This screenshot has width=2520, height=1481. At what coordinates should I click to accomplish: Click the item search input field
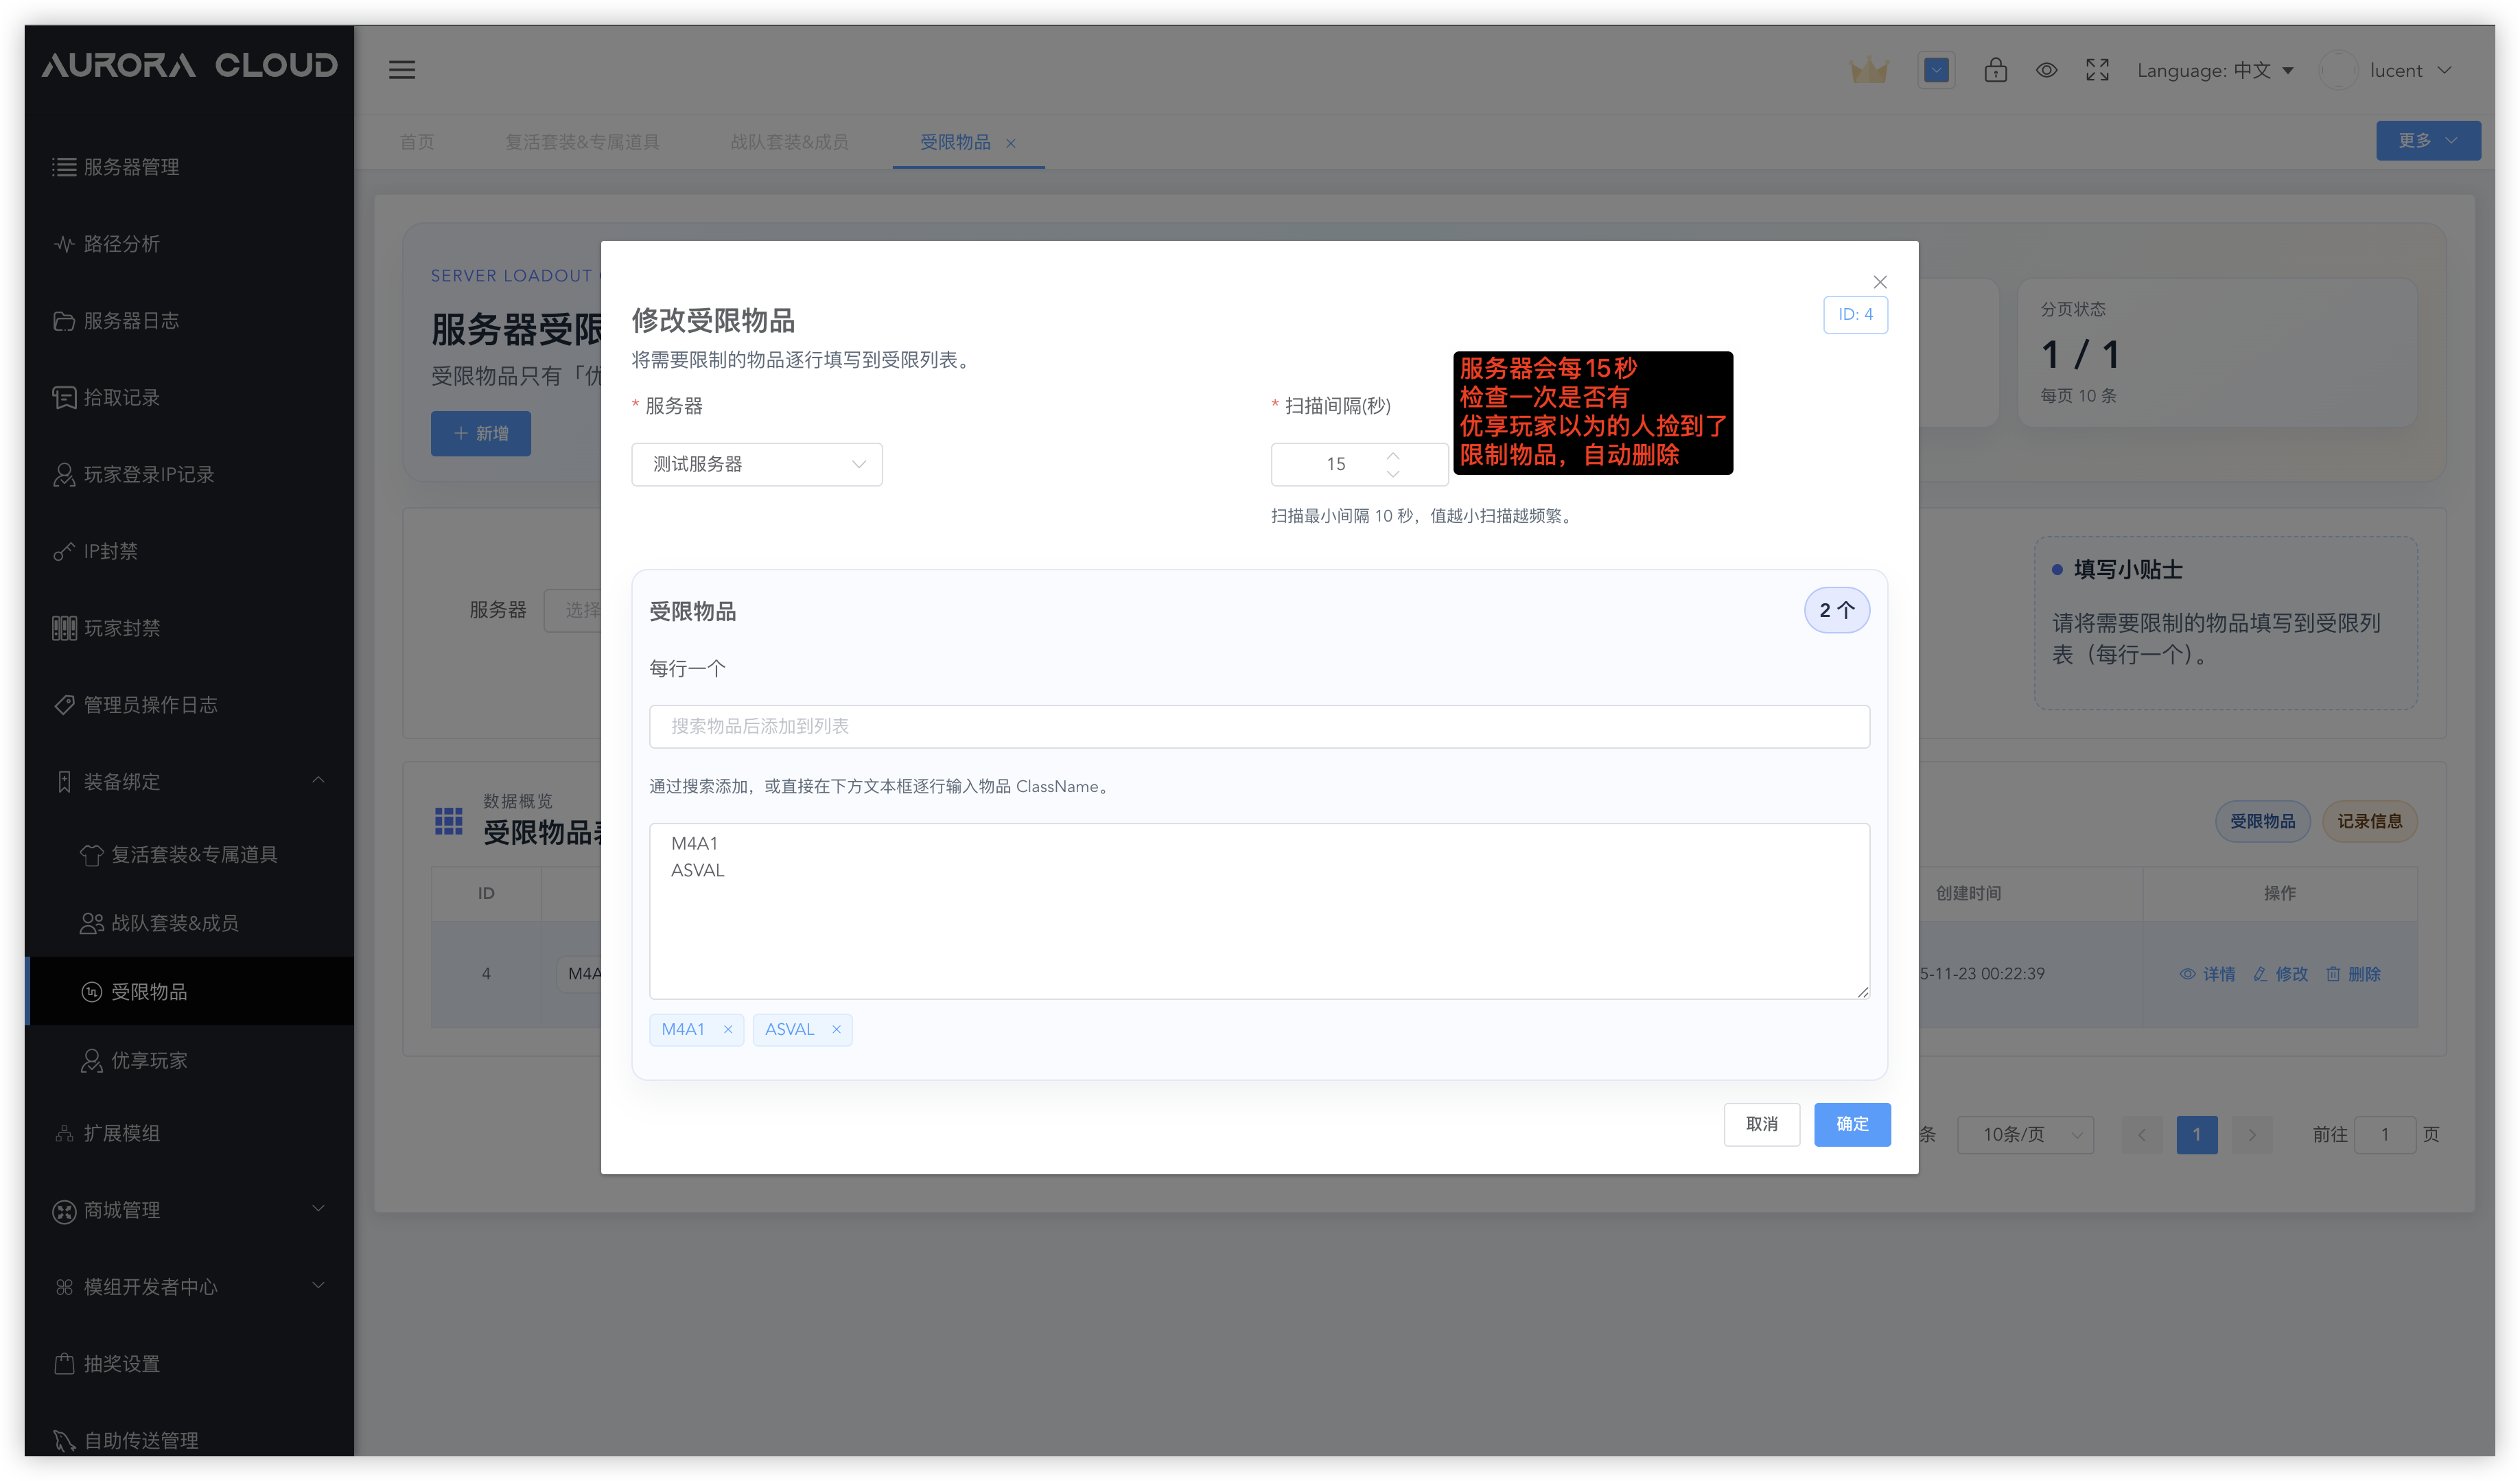(x=1258, y=726)
